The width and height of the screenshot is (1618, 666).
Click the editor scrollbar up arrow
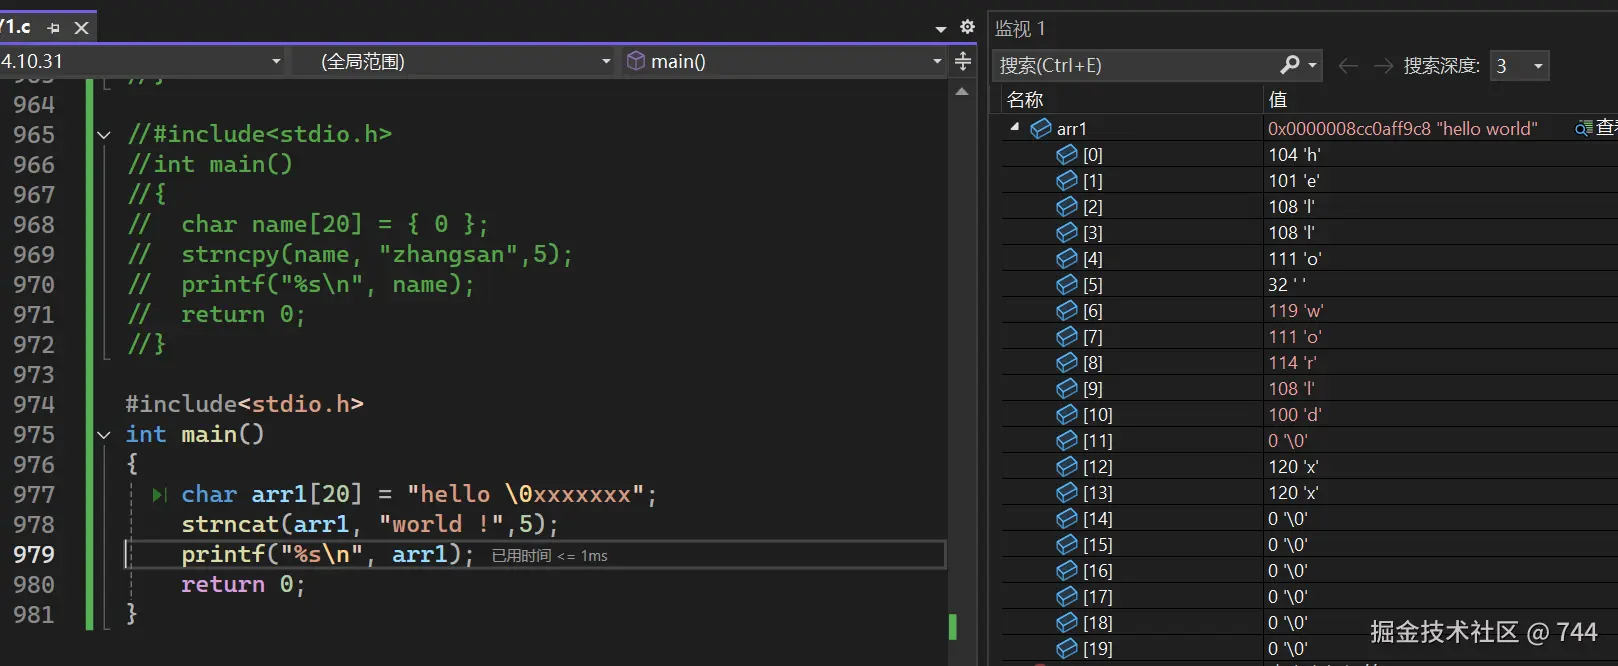click(962, 91)
